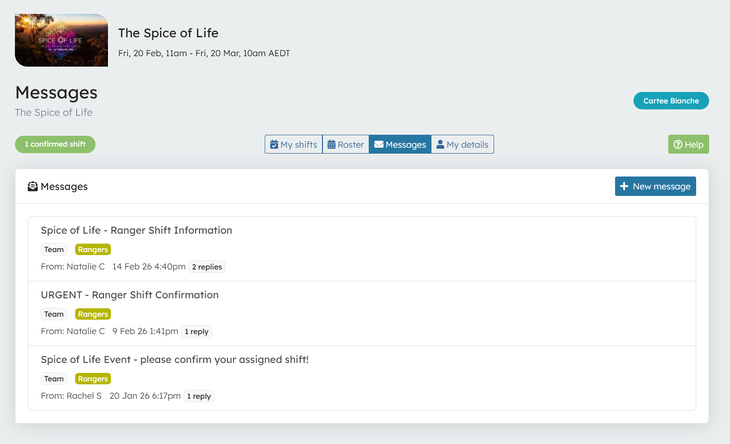Click the calendar-check icon in My shifts

274,145
